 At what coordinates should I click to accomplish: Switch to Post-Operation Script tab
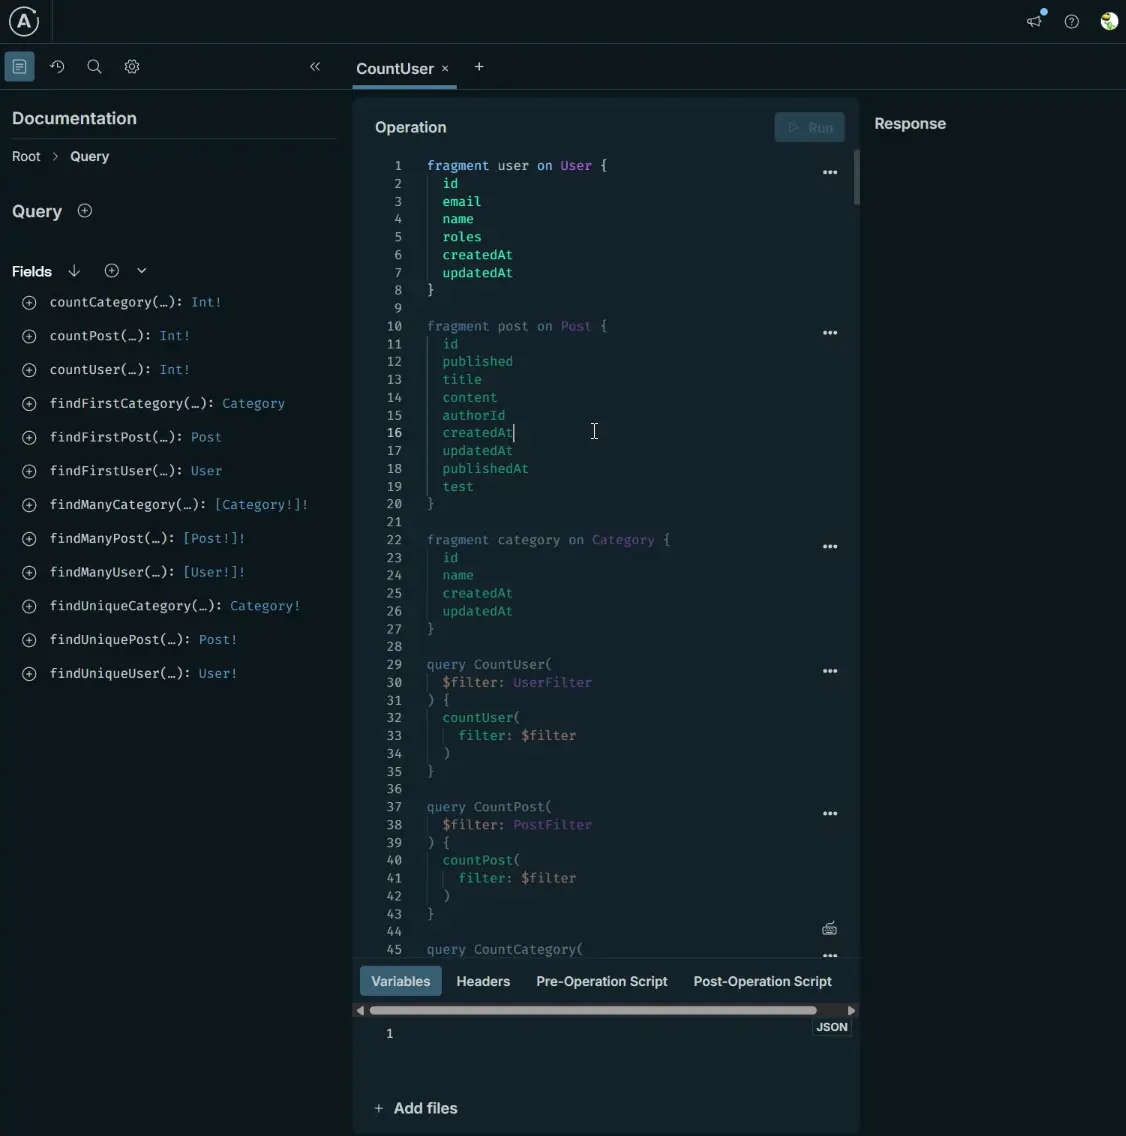[x=762, y=981]
